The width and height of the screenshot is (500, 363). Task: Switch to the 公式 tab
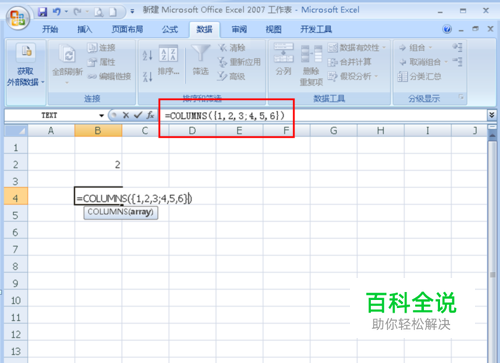170,29
